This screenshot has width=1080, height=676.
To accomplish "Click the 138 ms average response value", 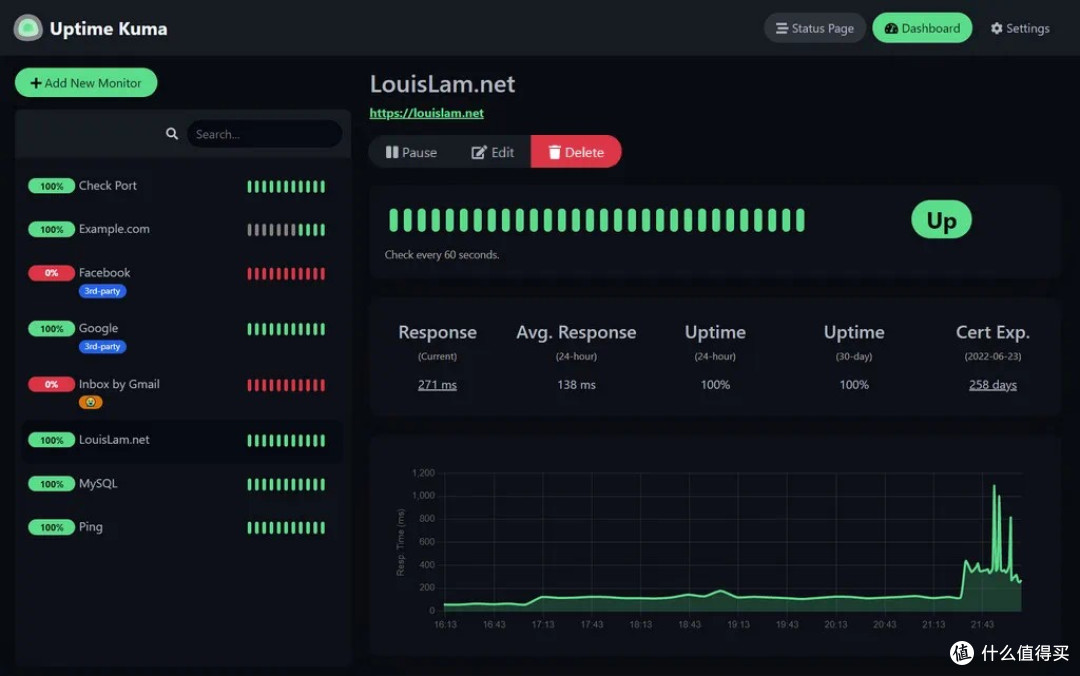I will [577, 385].
